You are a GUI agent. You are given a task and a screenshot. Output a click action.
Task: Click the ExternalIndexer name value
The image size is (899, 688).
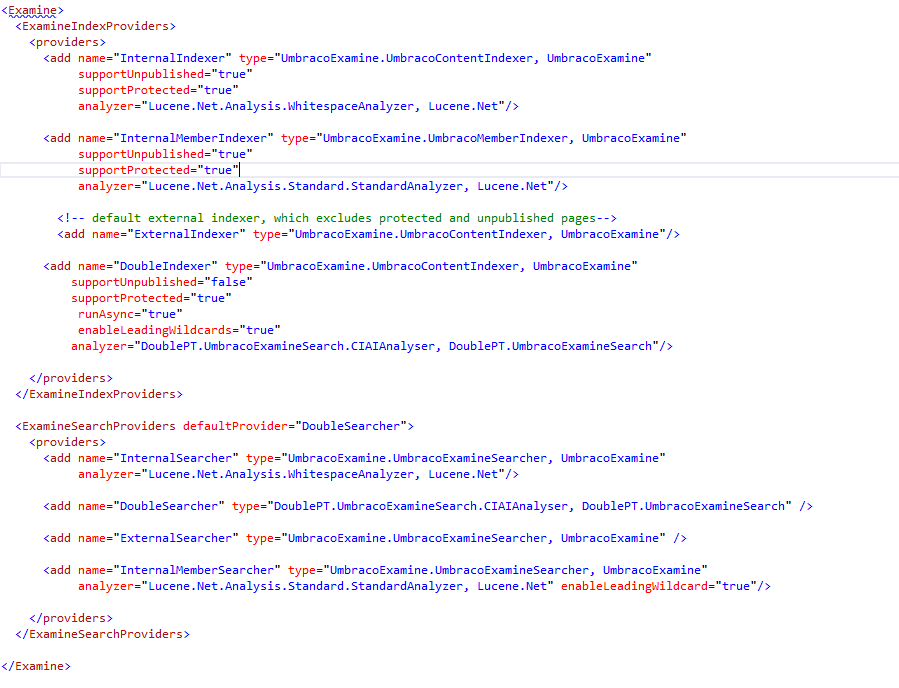coord(186,234)
